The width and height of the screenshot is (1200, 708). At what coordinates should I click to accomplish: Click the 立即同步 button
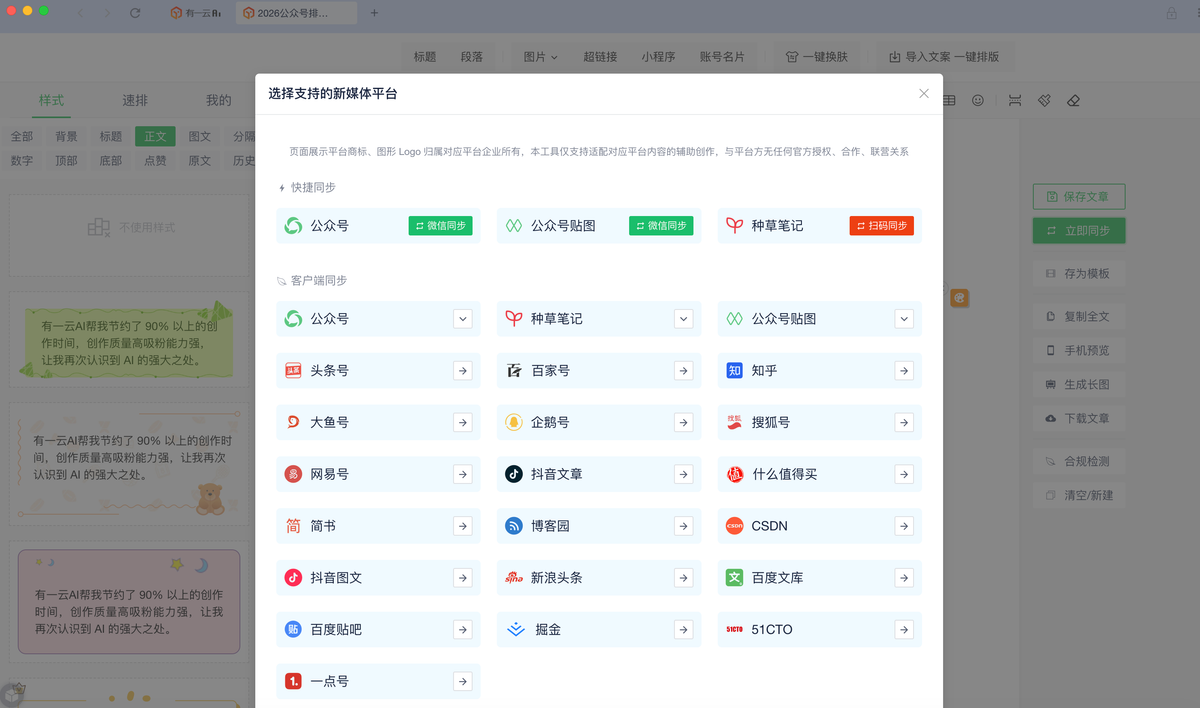click(x=1079, y=231)
